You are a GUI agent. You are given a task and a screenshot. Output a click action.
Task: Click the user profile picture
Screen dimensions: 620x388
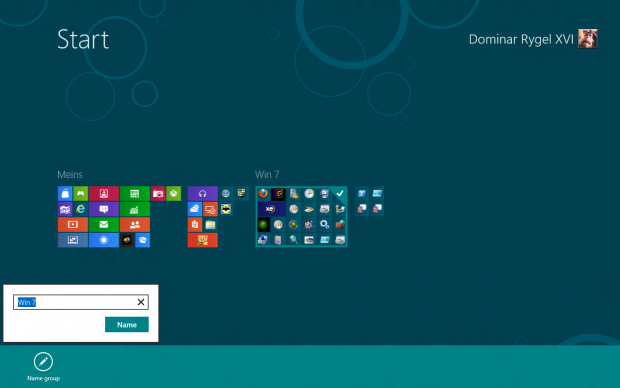(x=588, y=39)
